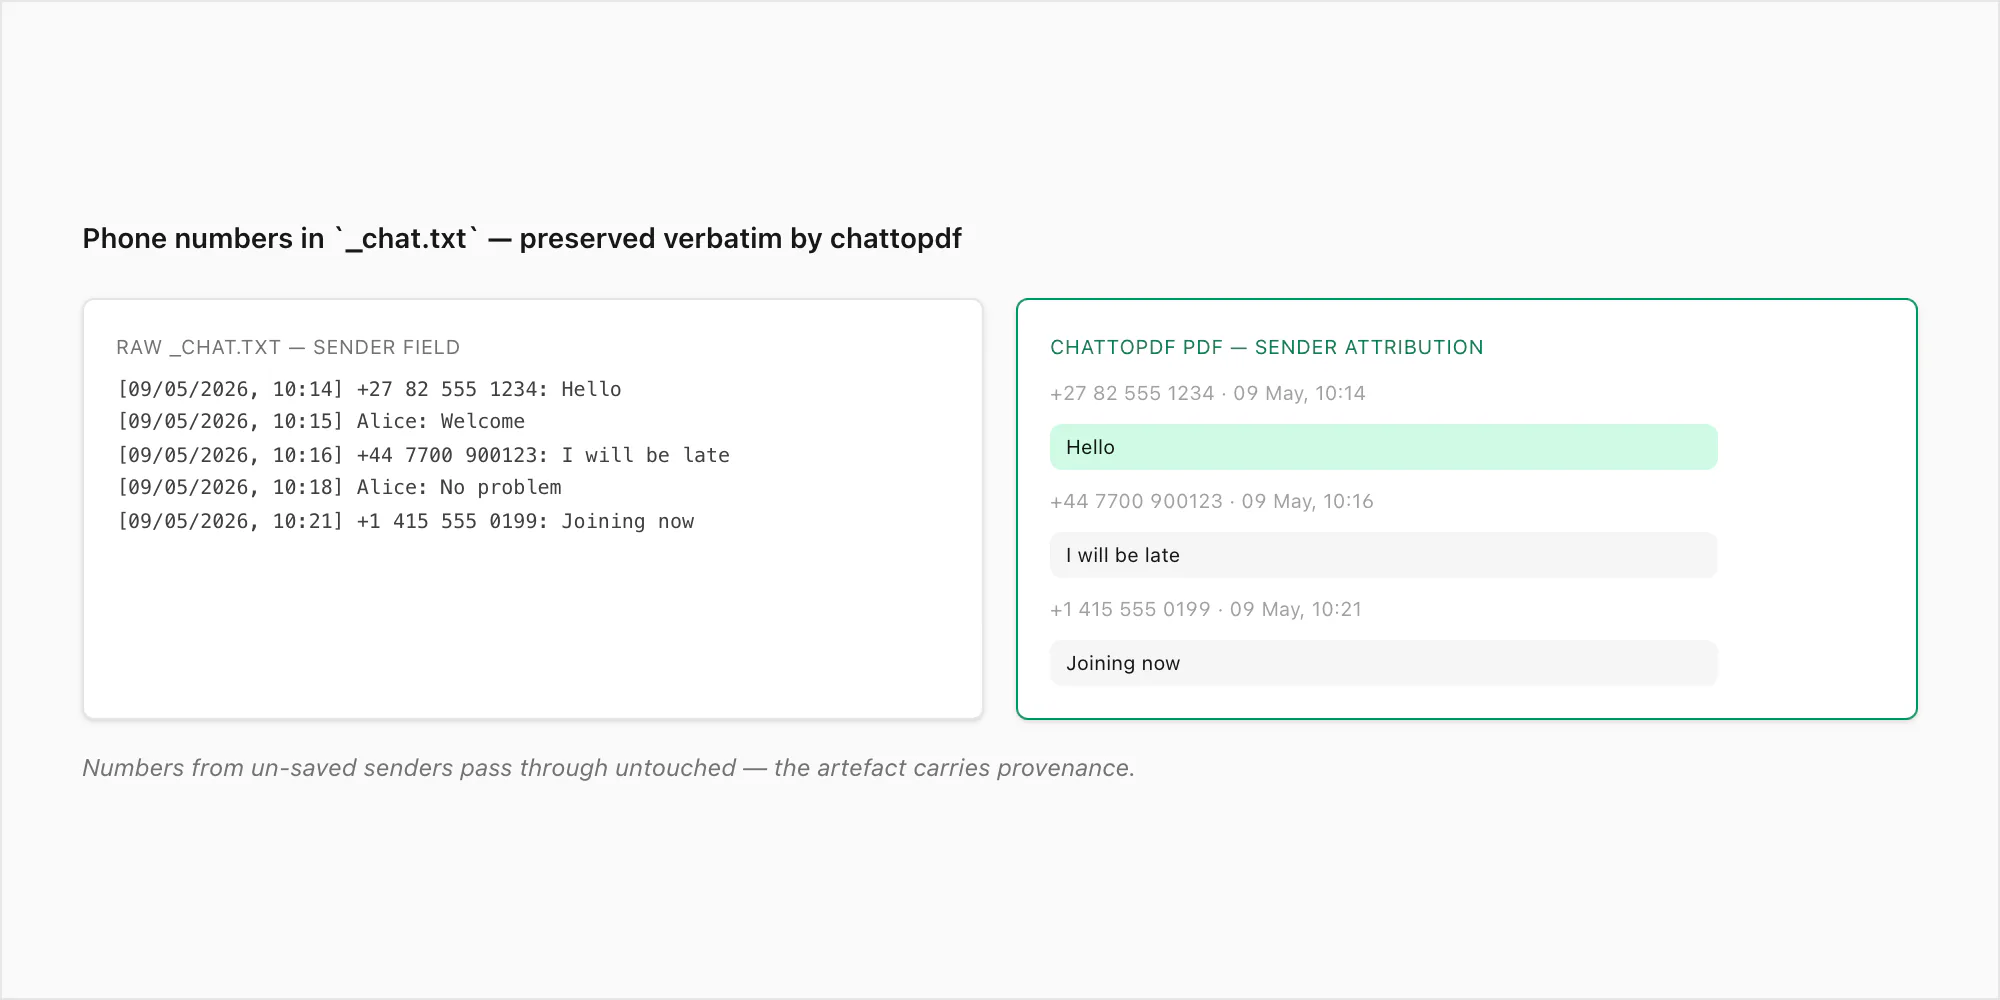Click the timestamp [09/05/2026, 10:21] in raw log
Image resolution: width=2000 pixels, height=1000 pixels.
pyautogui.click(x=230, y=521)
